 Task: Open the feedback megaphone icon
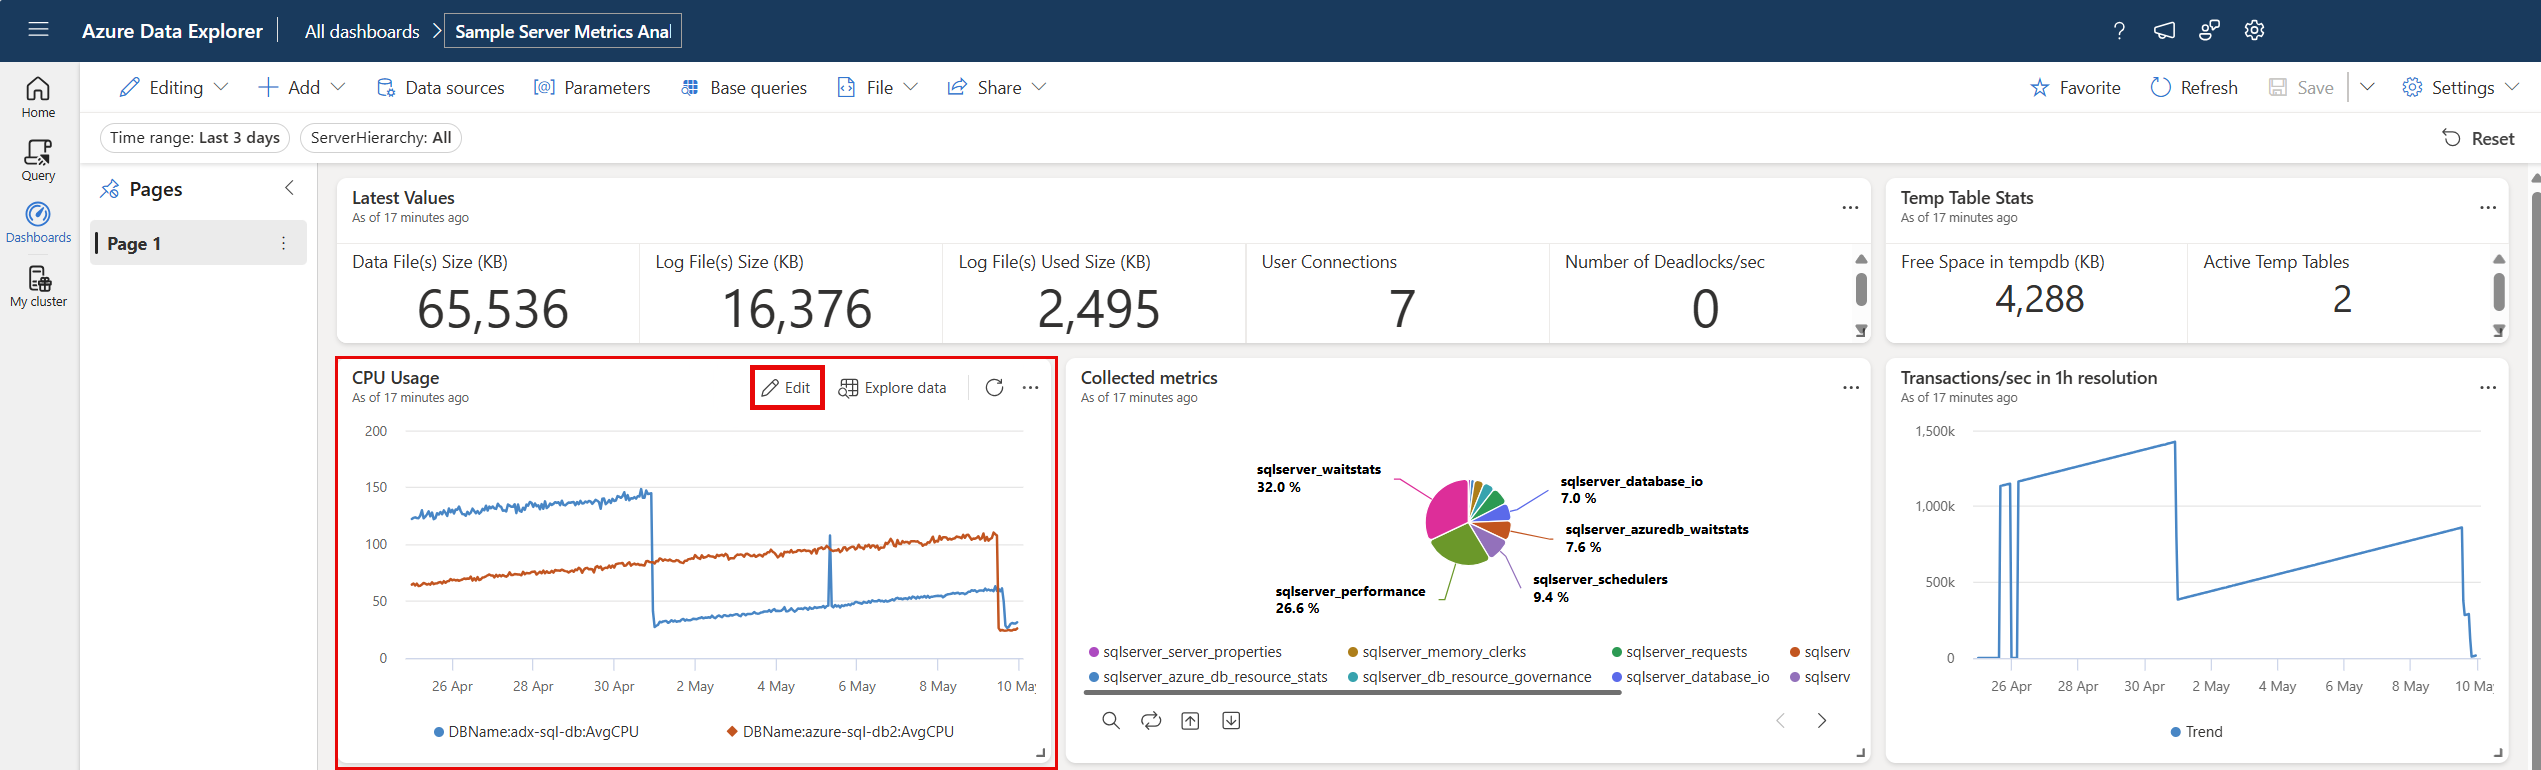(x=2164, y=31)
